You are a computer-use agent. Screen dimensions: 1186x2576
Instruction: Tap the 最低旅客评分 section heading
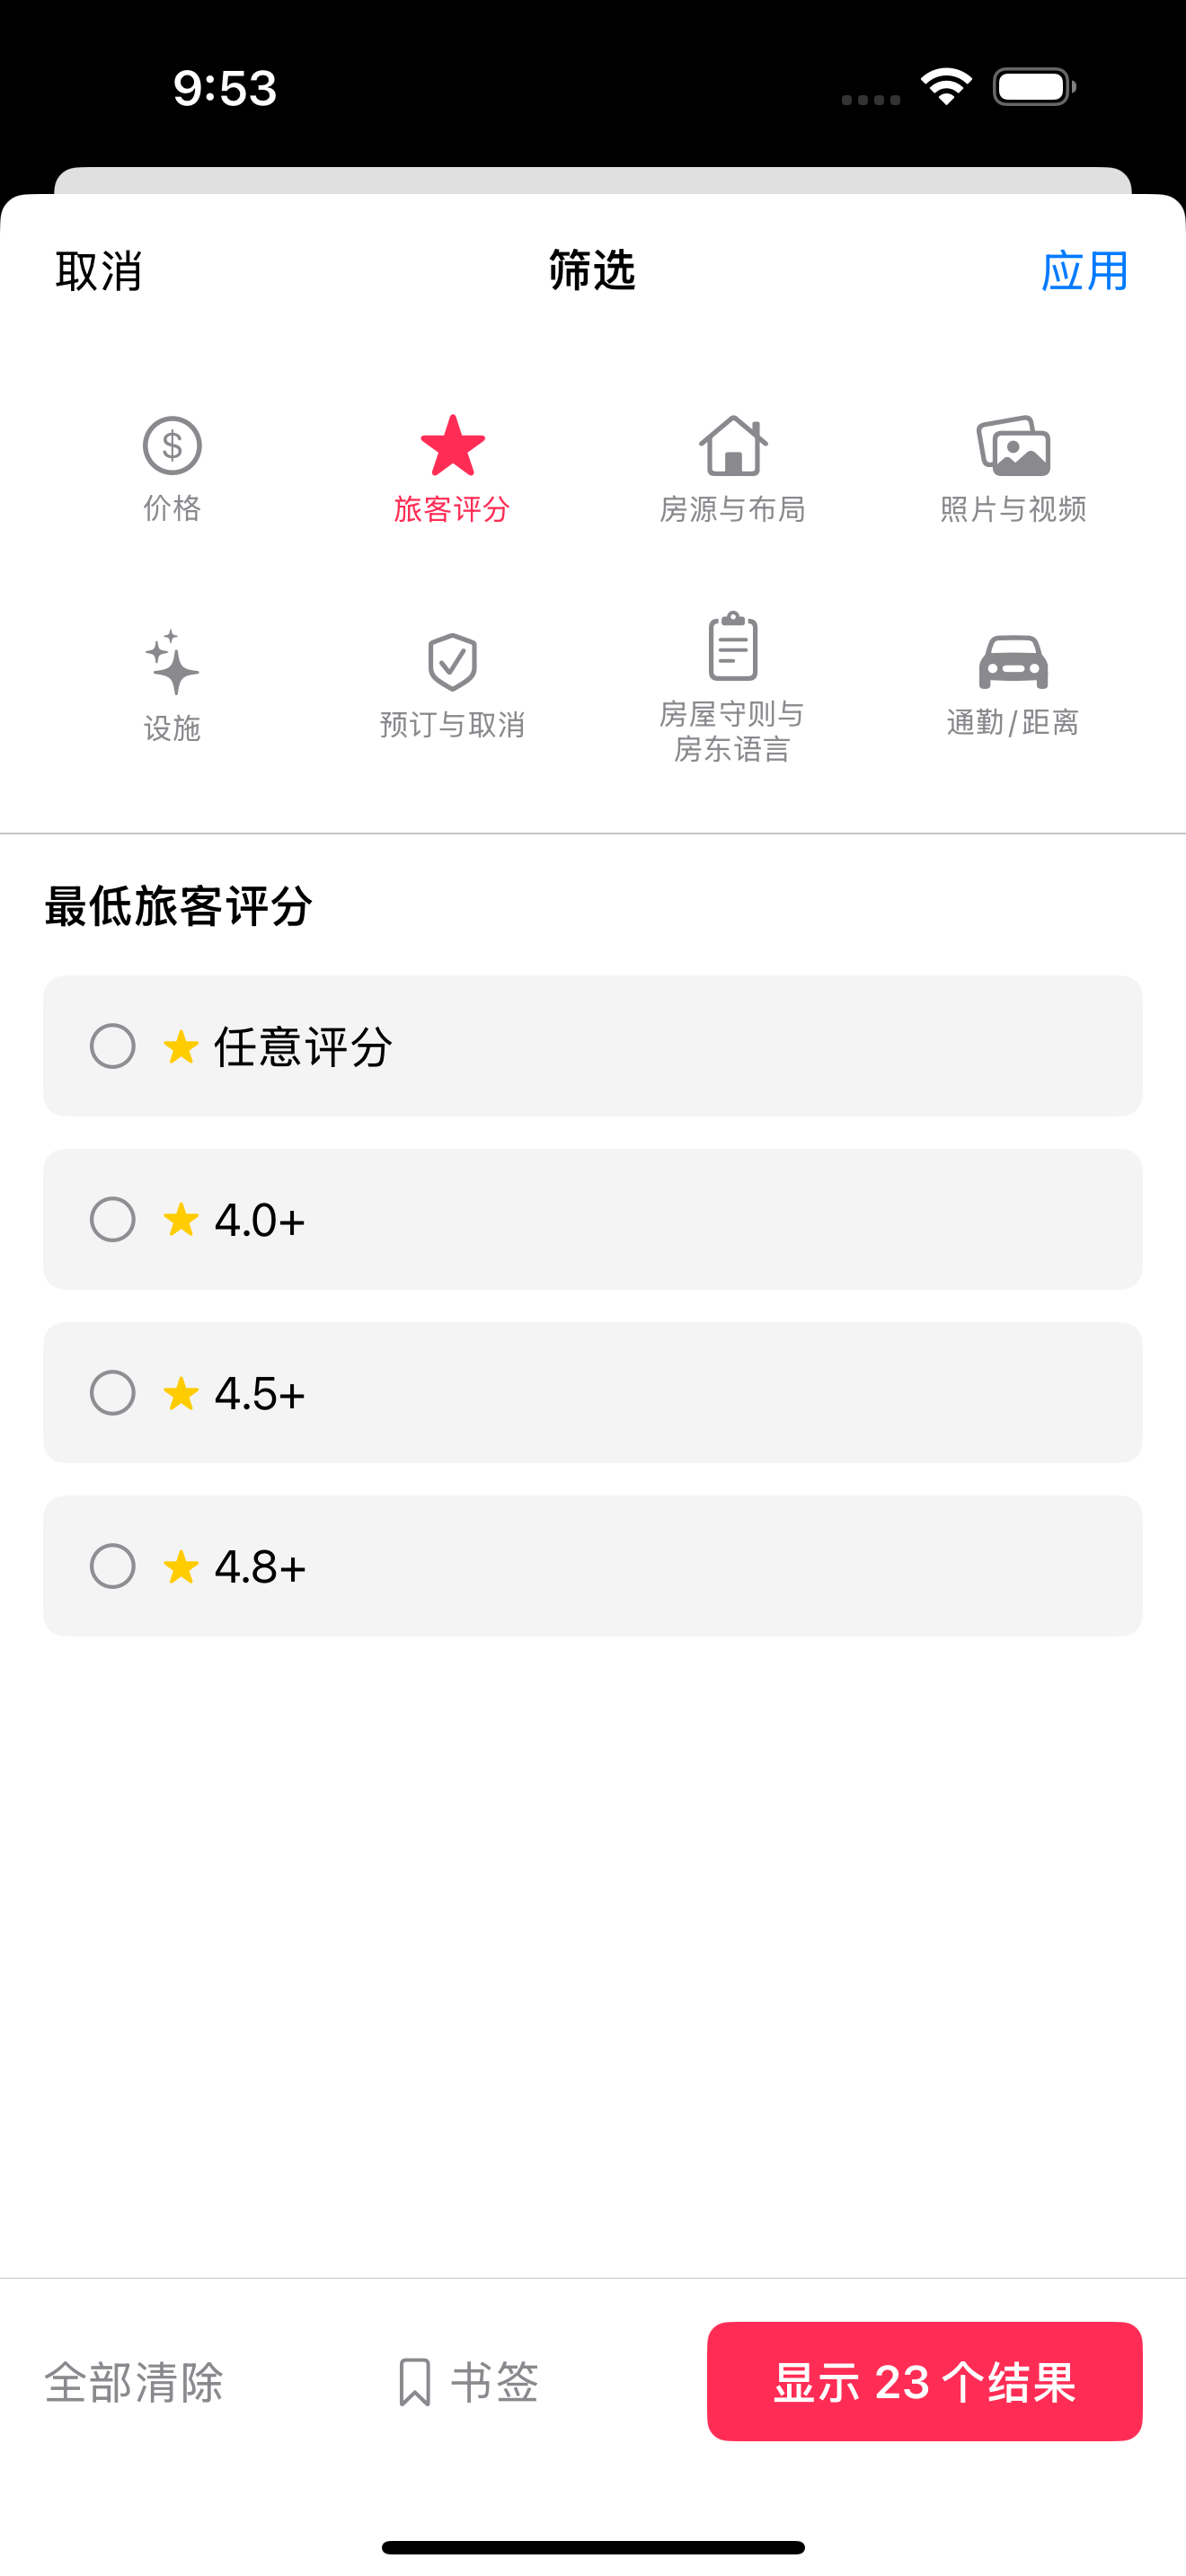coord(179,907)
